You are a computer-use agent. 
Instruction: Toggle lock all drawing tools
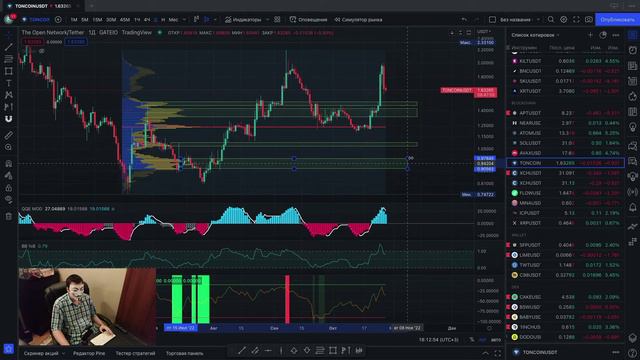(9, 188)
